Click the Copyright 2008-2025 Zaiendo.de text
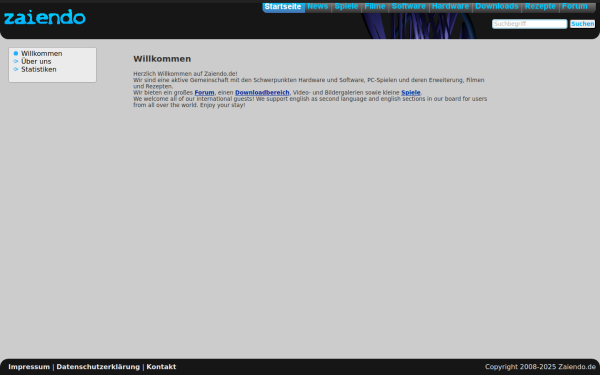 click(x=540, y=367)
